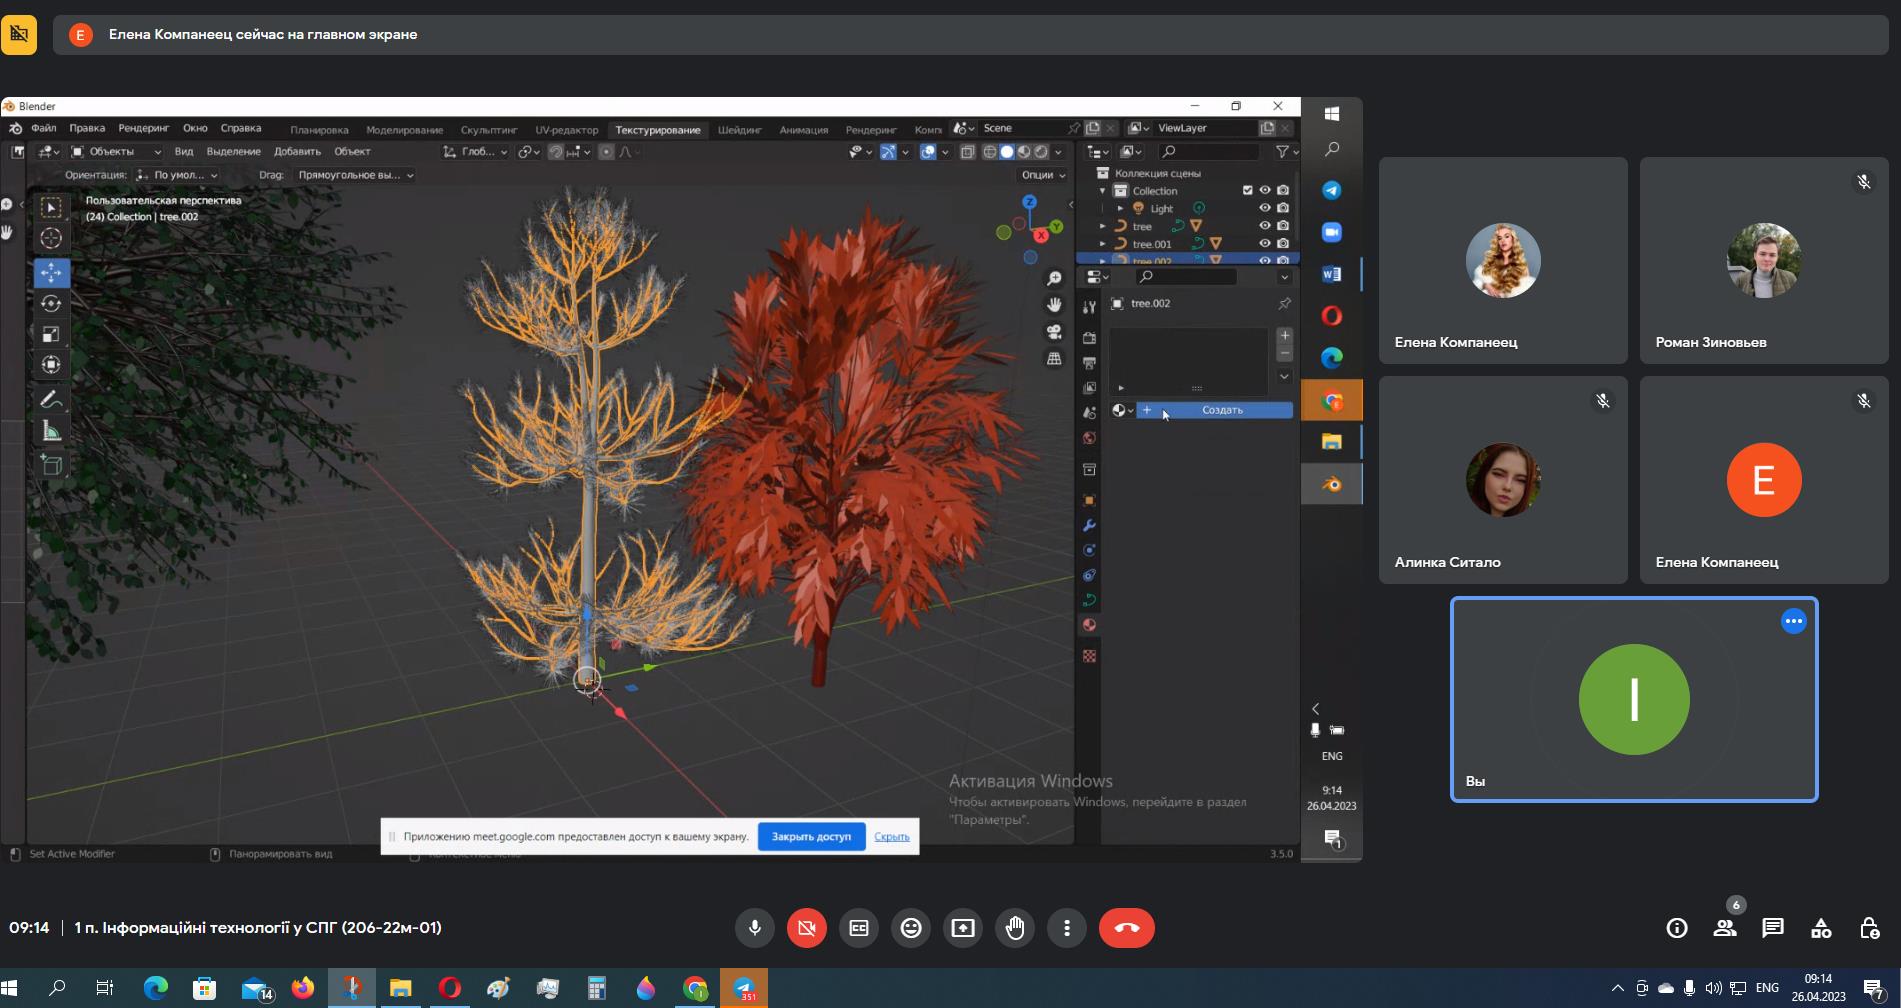The image size is (1901, 1008).
Task: Click the 3D cursor tool
Action: [51, 238]
